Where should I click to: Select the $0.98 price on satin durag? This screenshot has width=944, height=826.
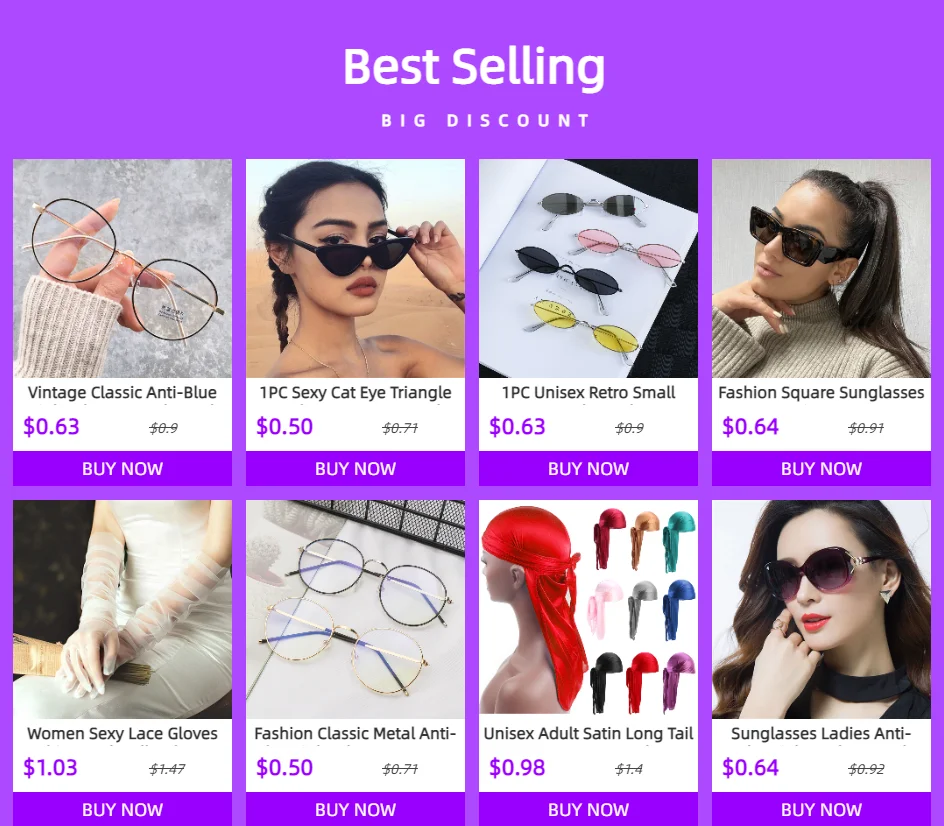click(517, 768)
